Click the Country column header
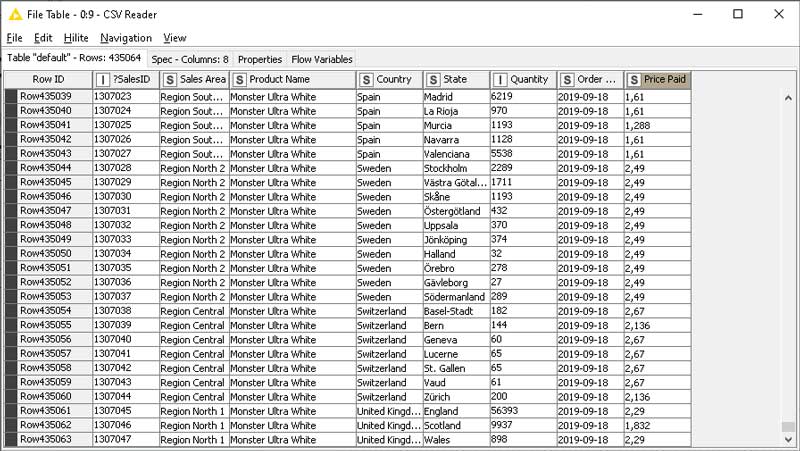 (x=389, y=80)
